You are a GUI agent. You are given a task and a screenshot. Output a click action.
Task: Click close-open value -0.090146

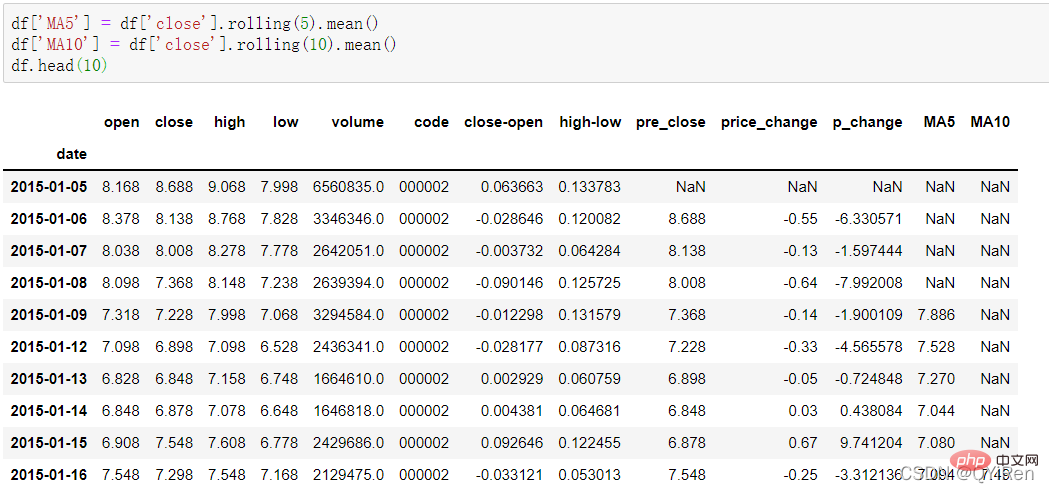pyautogui.click(x=509, y=283)
